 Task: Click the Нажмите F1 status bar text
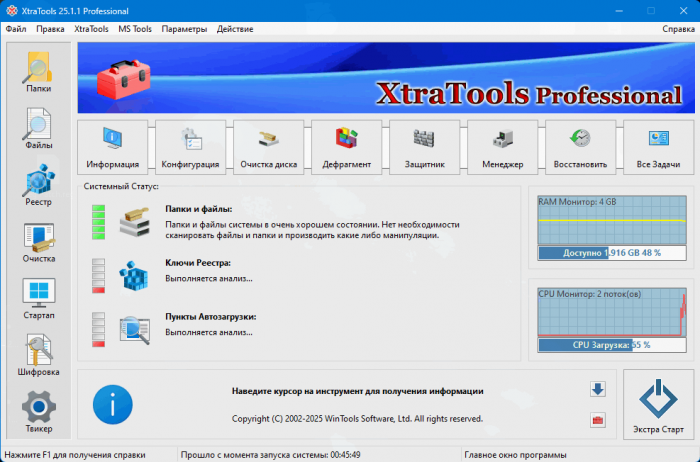75,455
